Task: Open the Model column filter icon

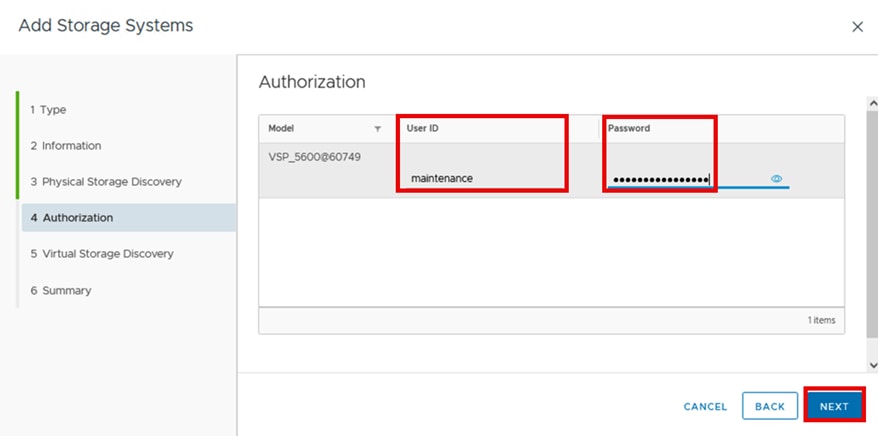Action: point(377,129)
